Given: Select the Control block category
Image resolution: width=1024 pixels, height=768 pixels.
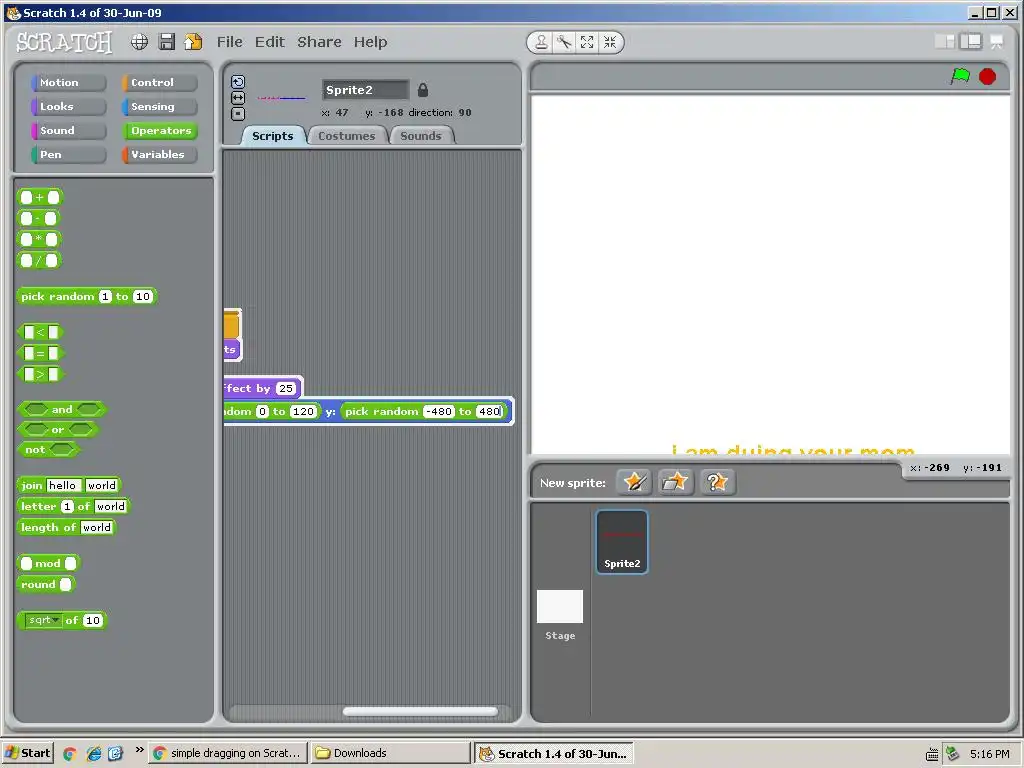Looking at the screenshot, I should 159,82.
